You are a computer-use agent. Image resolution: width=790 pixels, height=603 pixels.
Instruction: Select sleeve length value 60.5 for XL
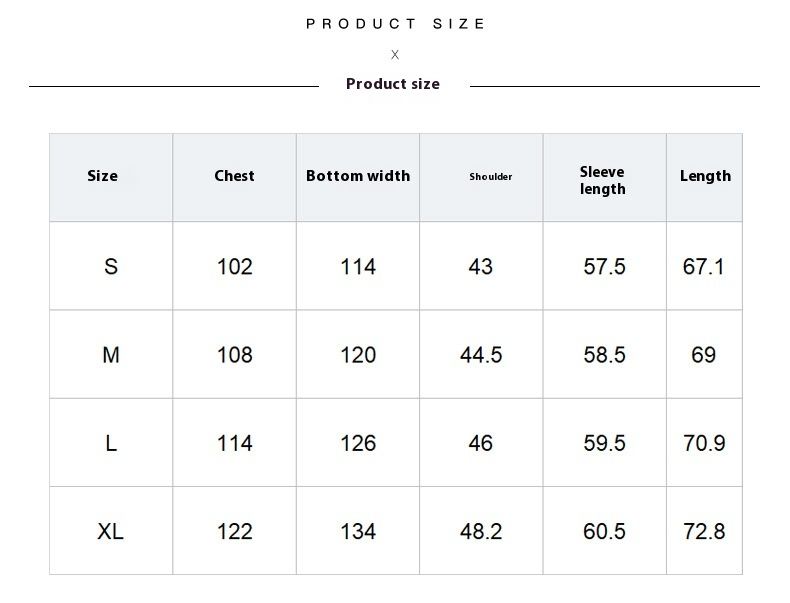pos(604,531)
